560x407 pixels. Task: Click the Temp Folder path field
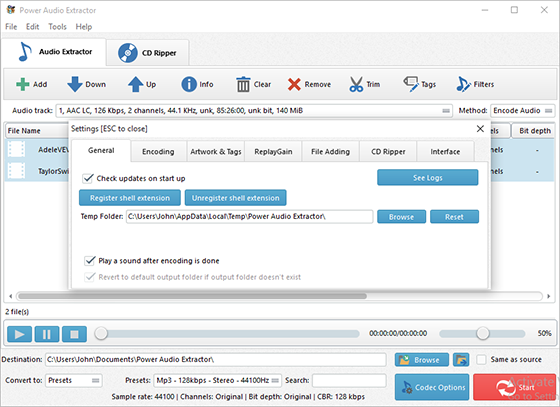point(249,217)
